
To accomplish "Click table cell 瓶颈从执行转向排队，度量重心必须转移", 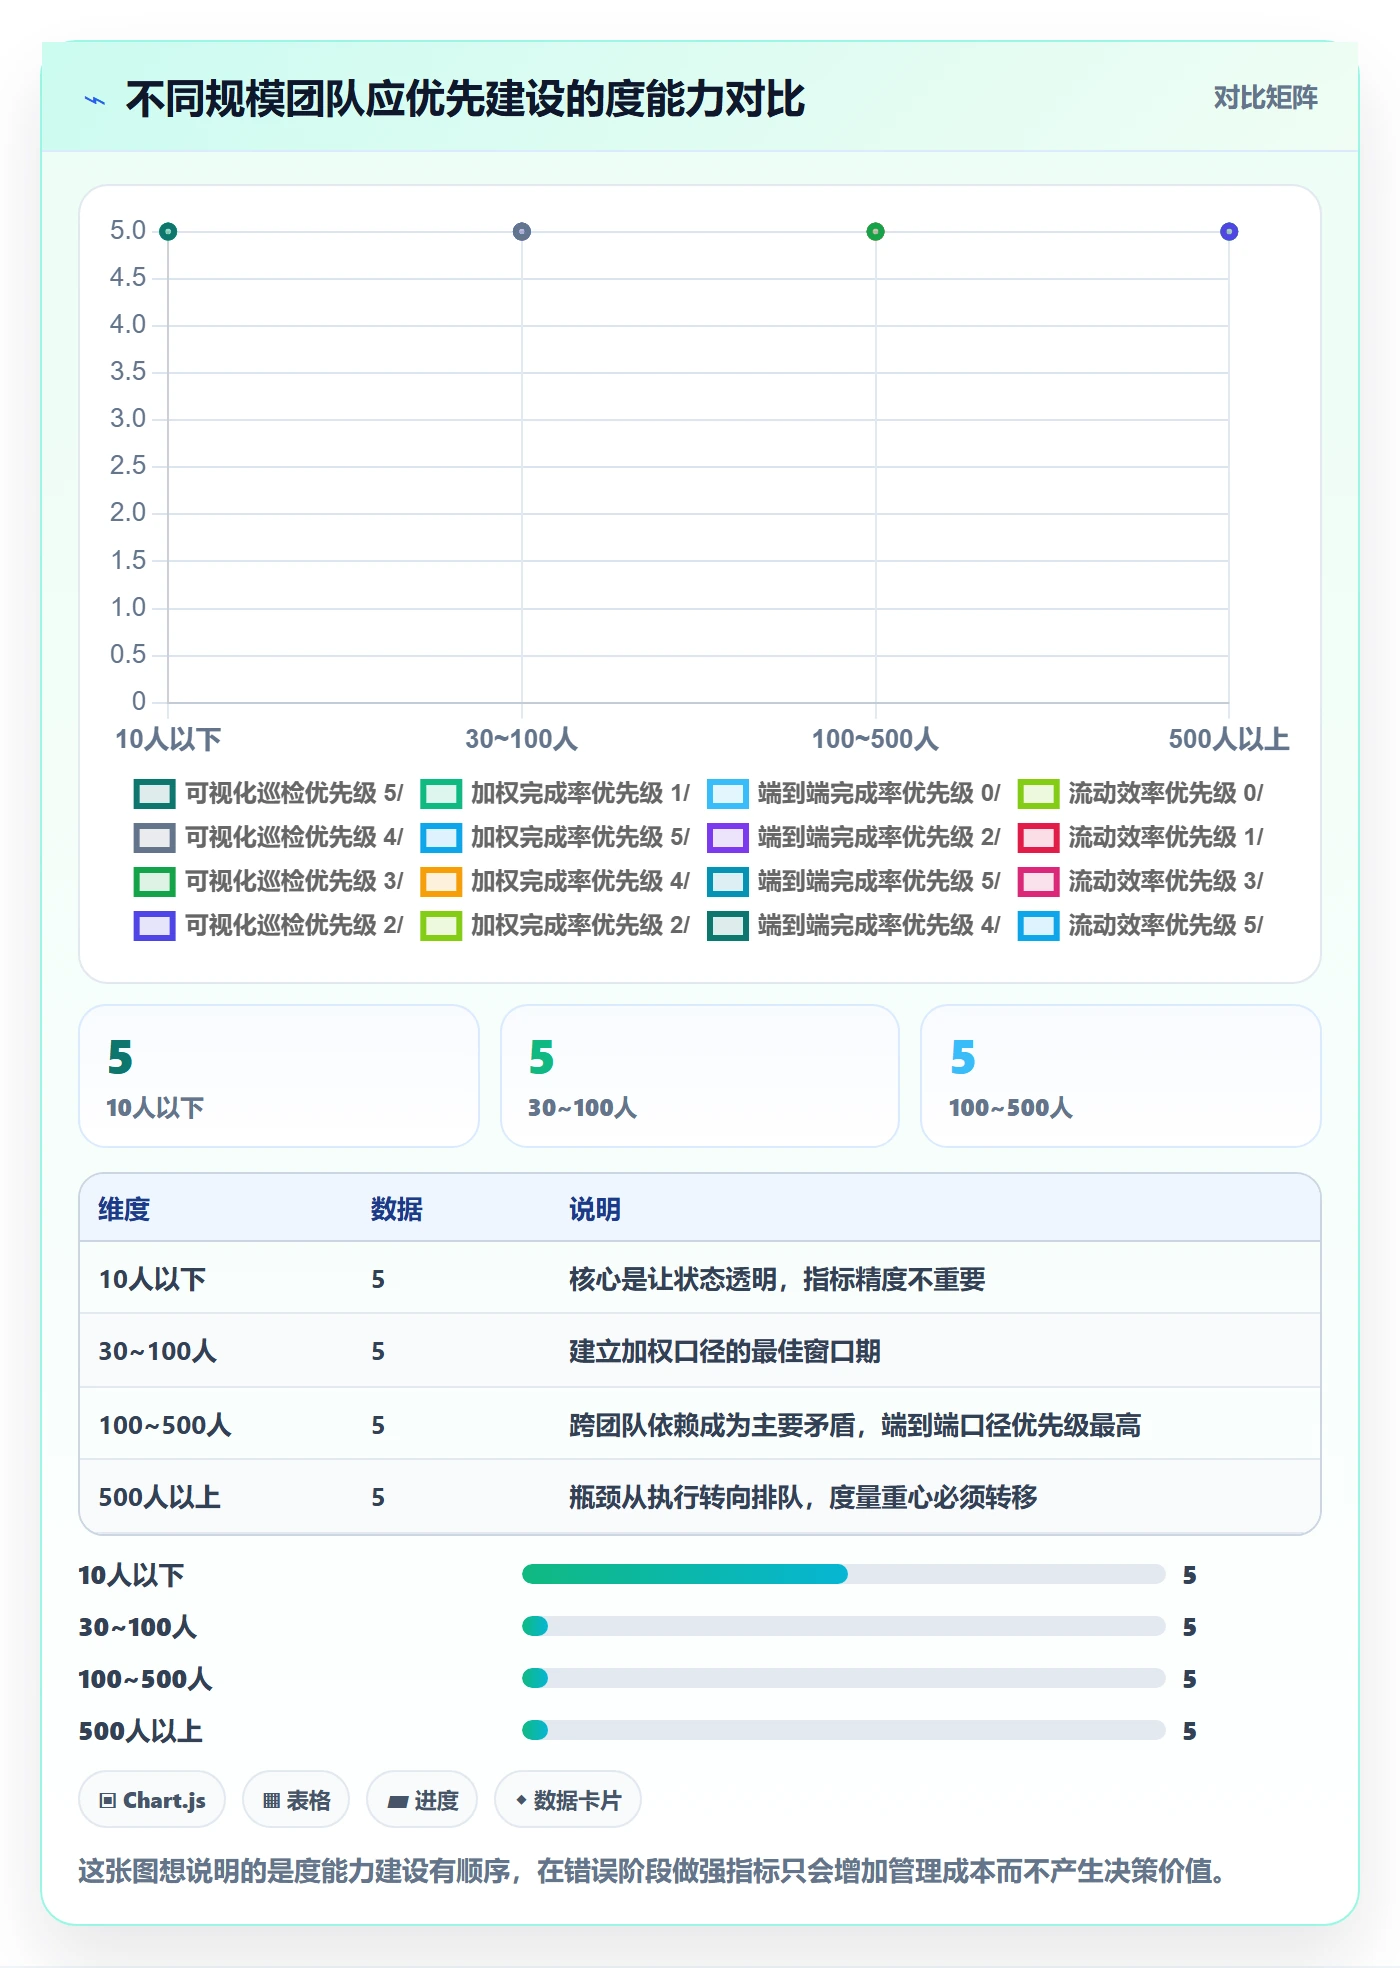I will pyautogui.click(x=803, y=1497).
